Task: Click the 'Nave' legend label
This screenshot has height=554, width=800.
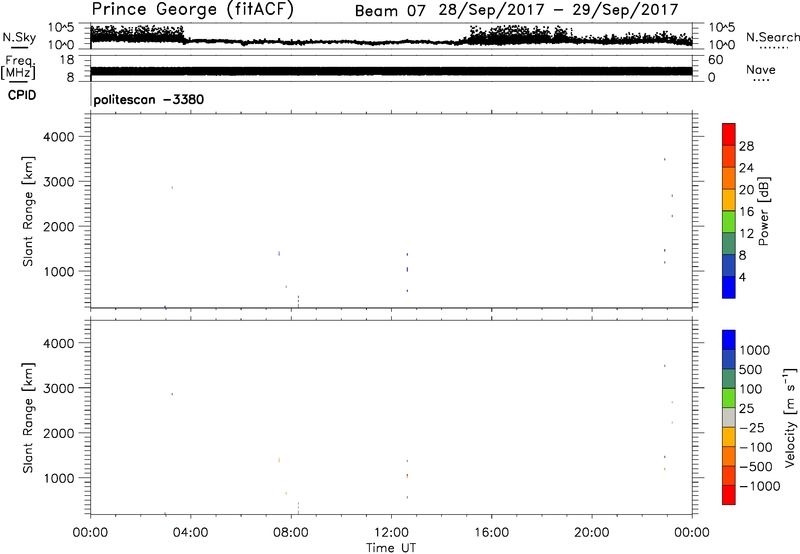Action: tap(761, 70)
